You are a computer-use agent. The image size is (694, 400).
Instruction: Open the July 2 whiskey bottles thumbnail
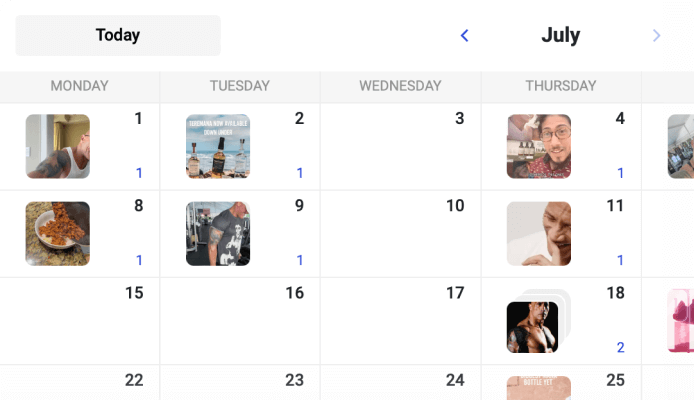[x=218, y=146]
